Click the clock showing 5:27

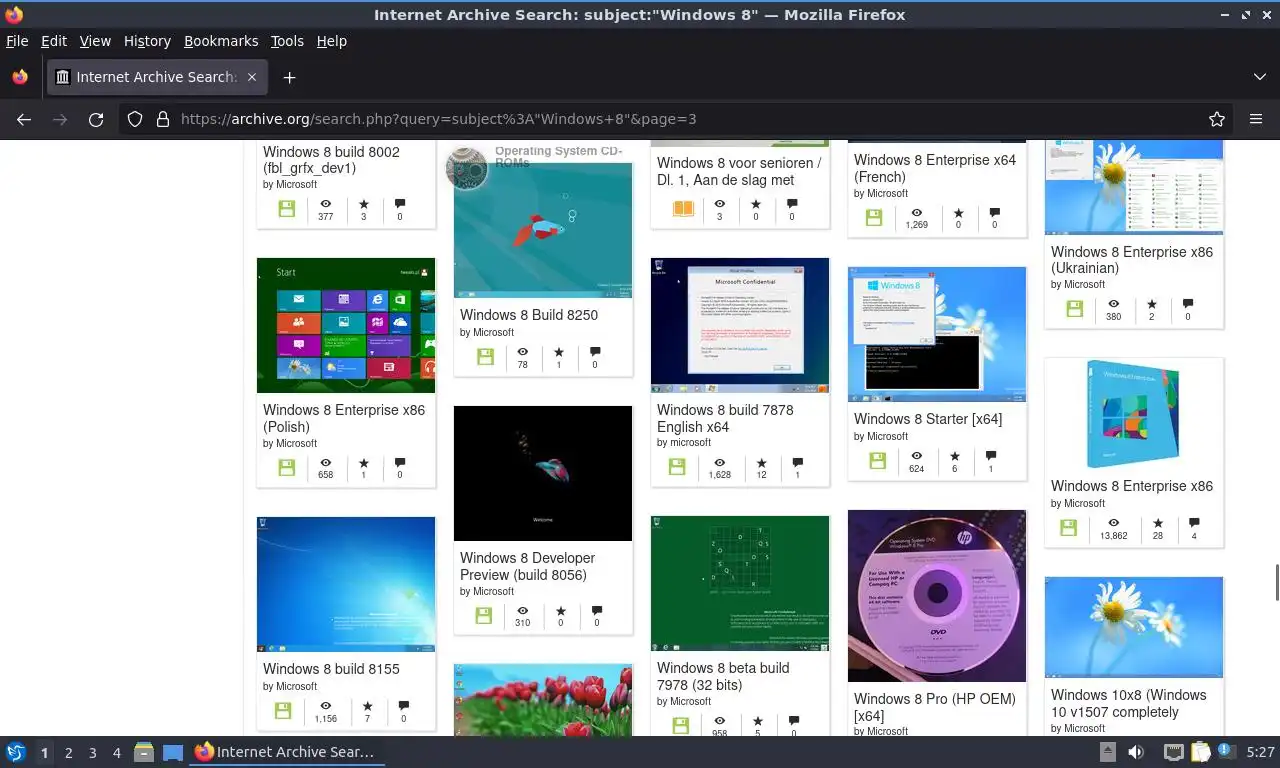(1261, 752)
